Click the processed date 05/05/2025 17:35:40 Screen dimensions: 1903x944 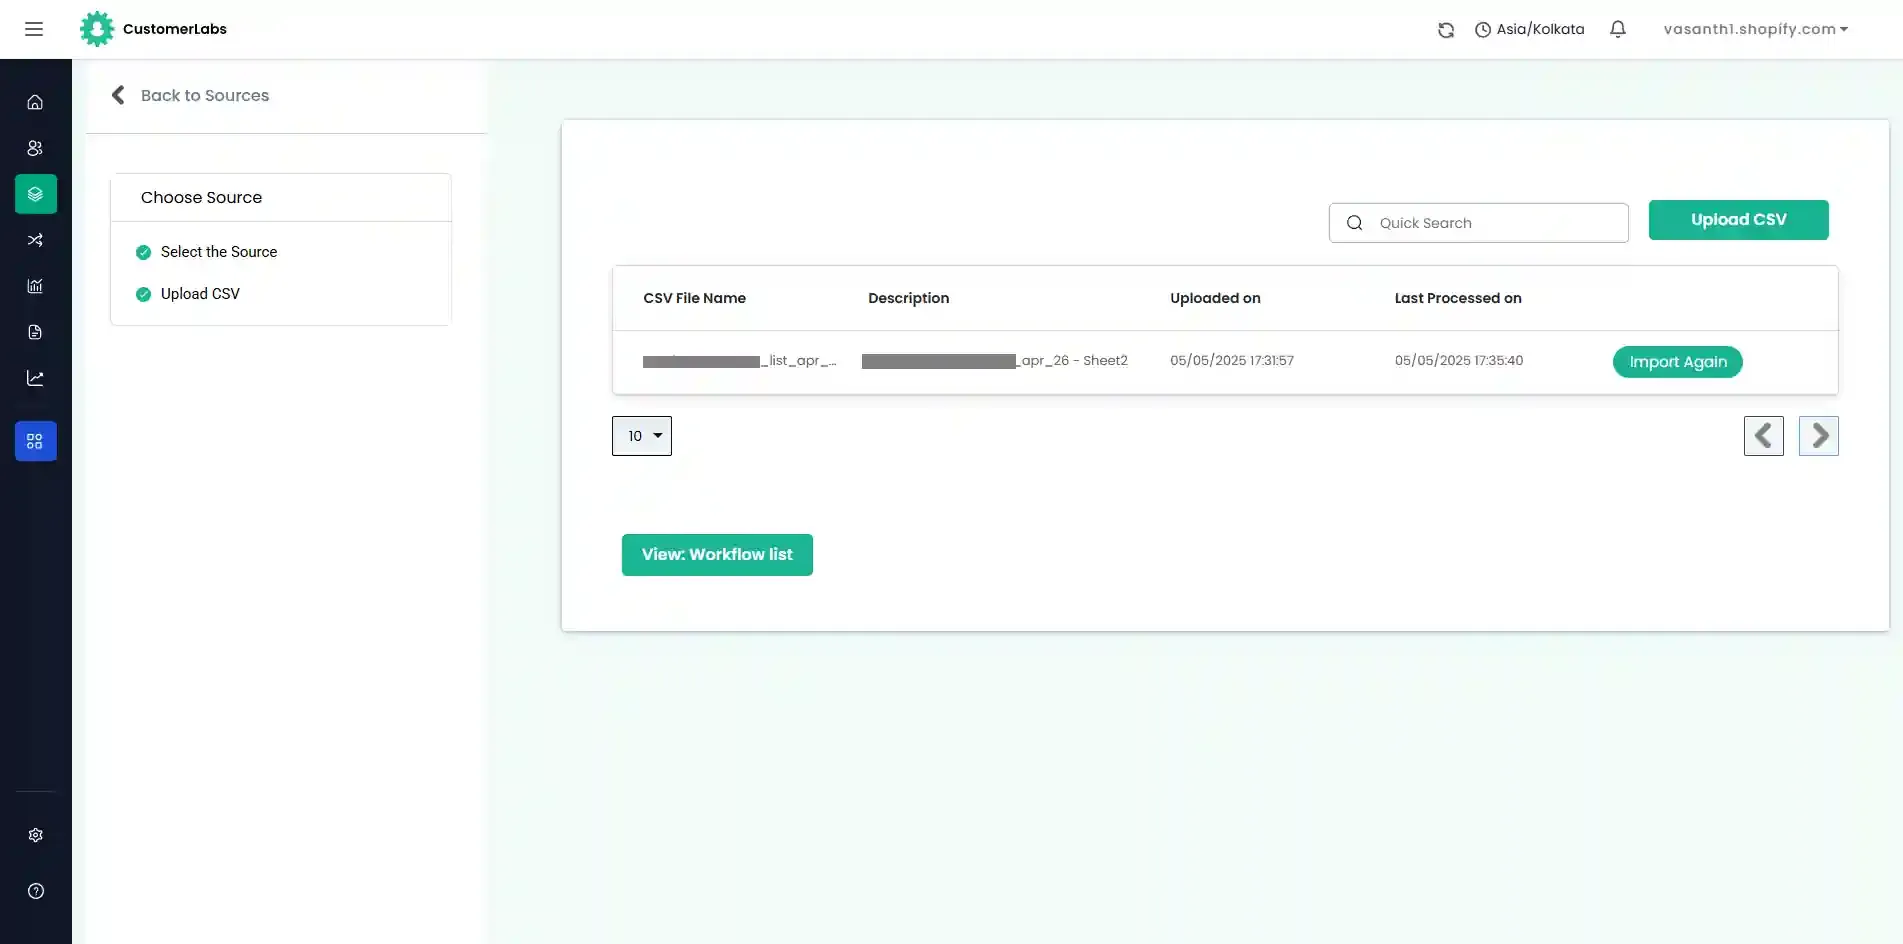point(1459,361)
